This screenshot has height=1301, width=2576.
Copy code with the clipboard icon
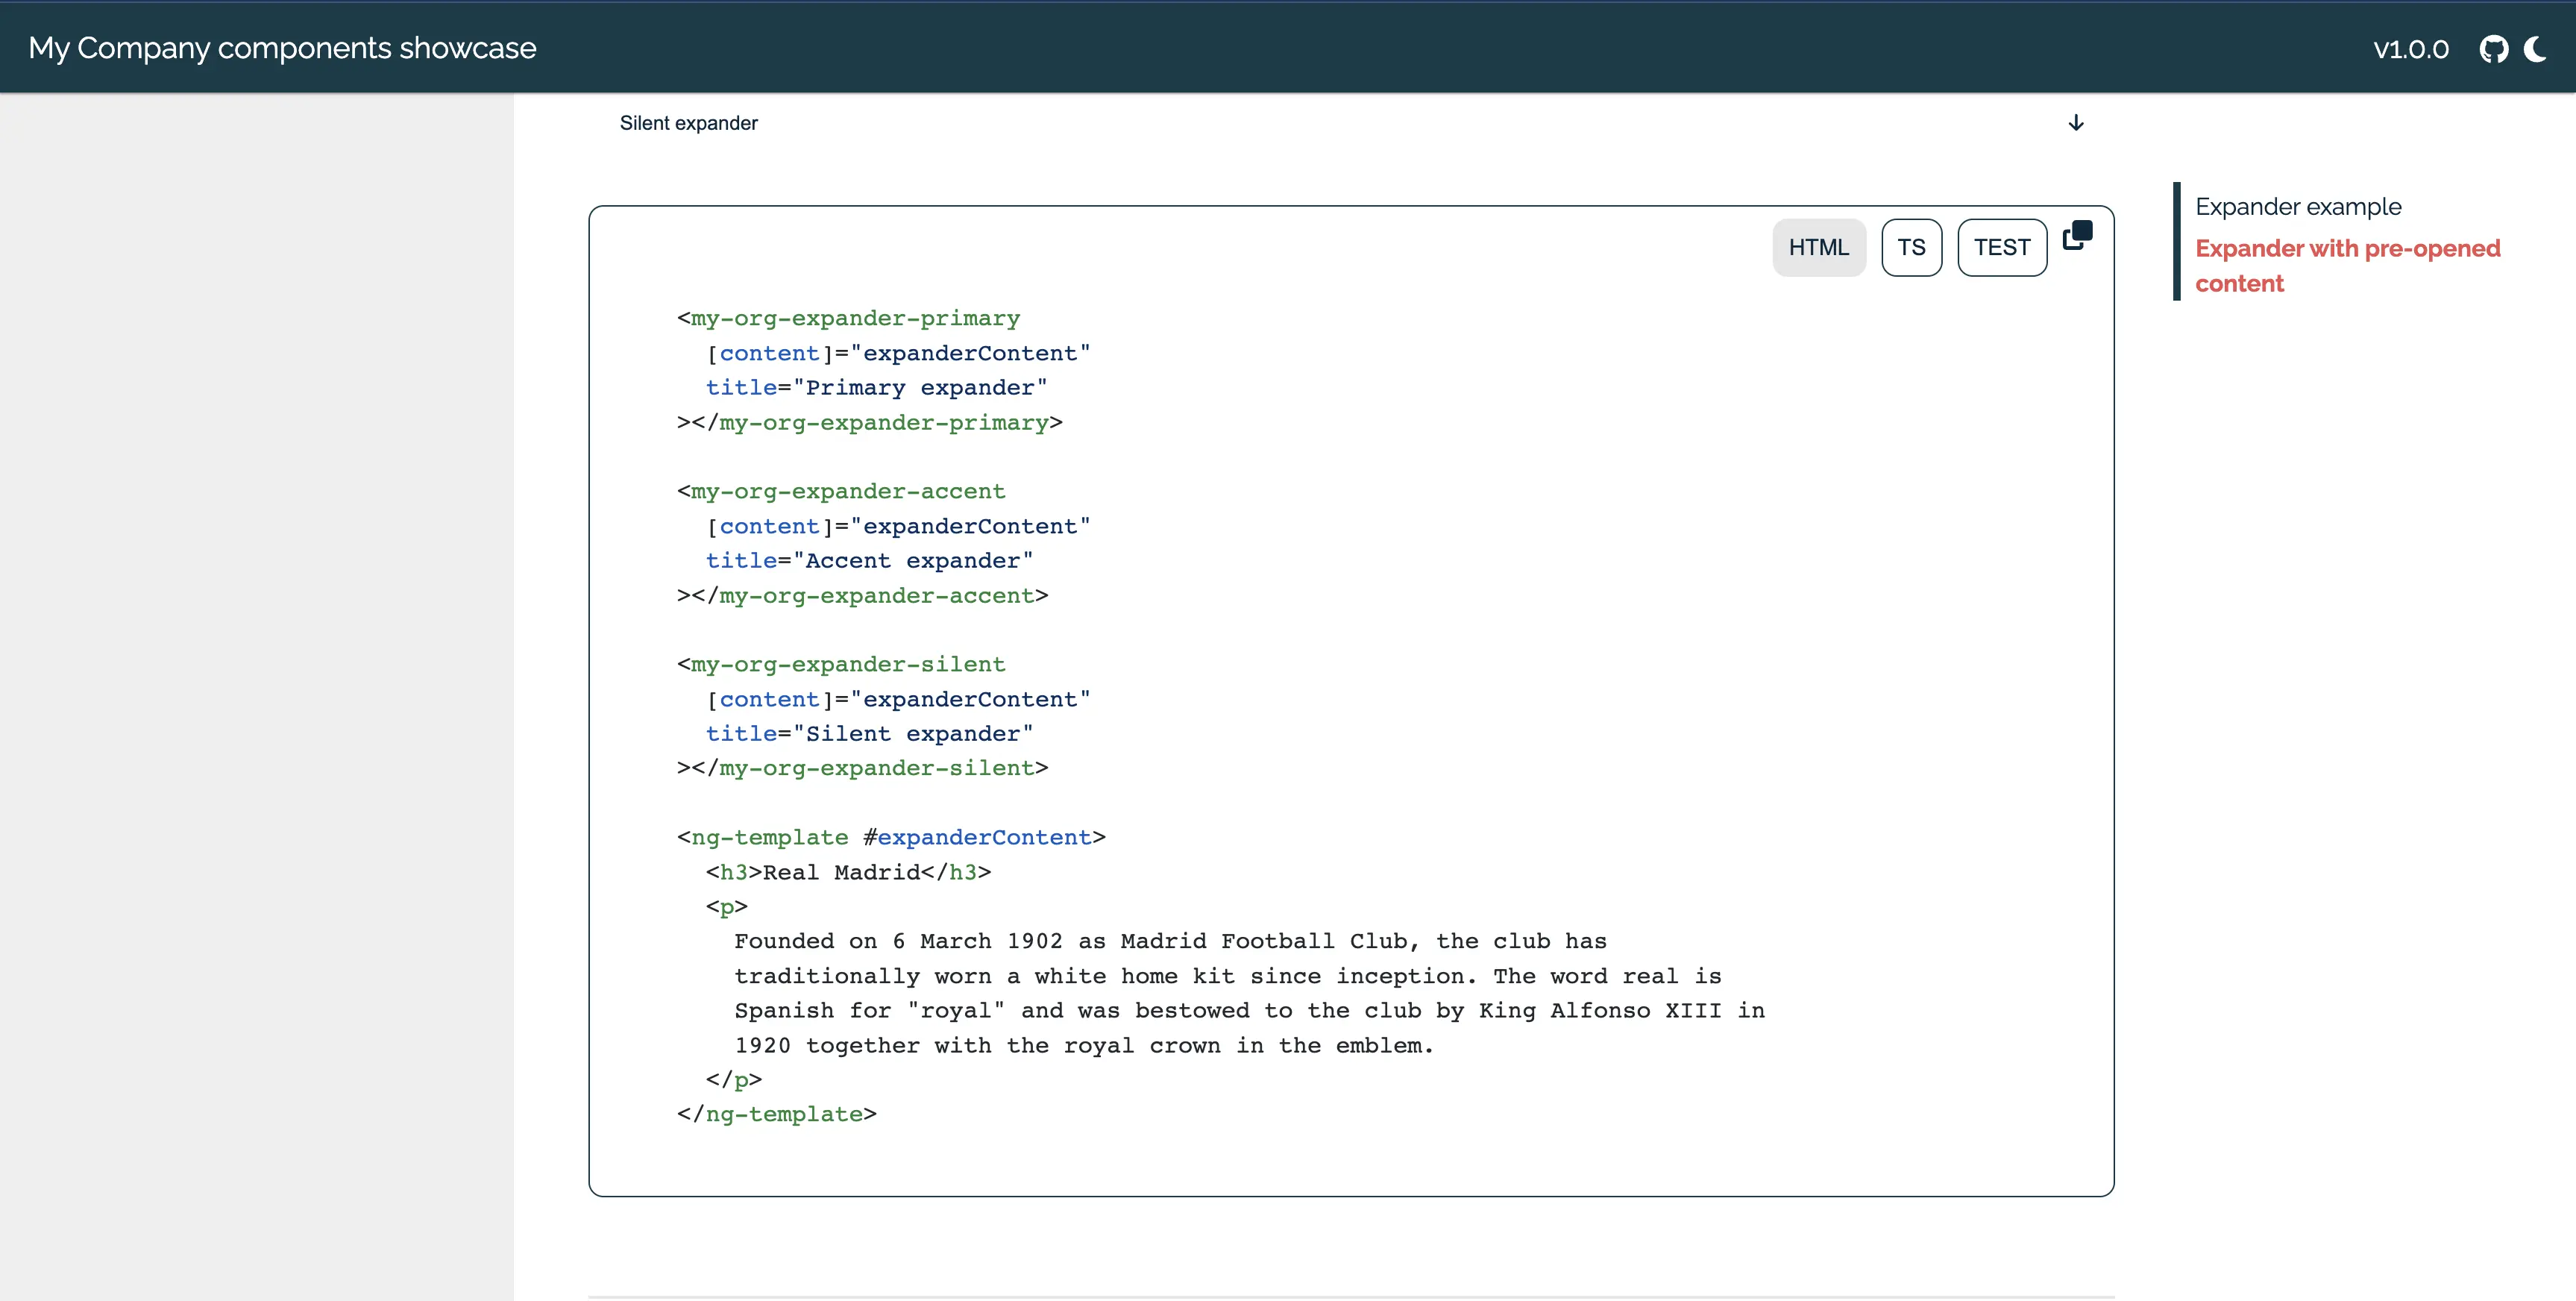[2077, 235]
